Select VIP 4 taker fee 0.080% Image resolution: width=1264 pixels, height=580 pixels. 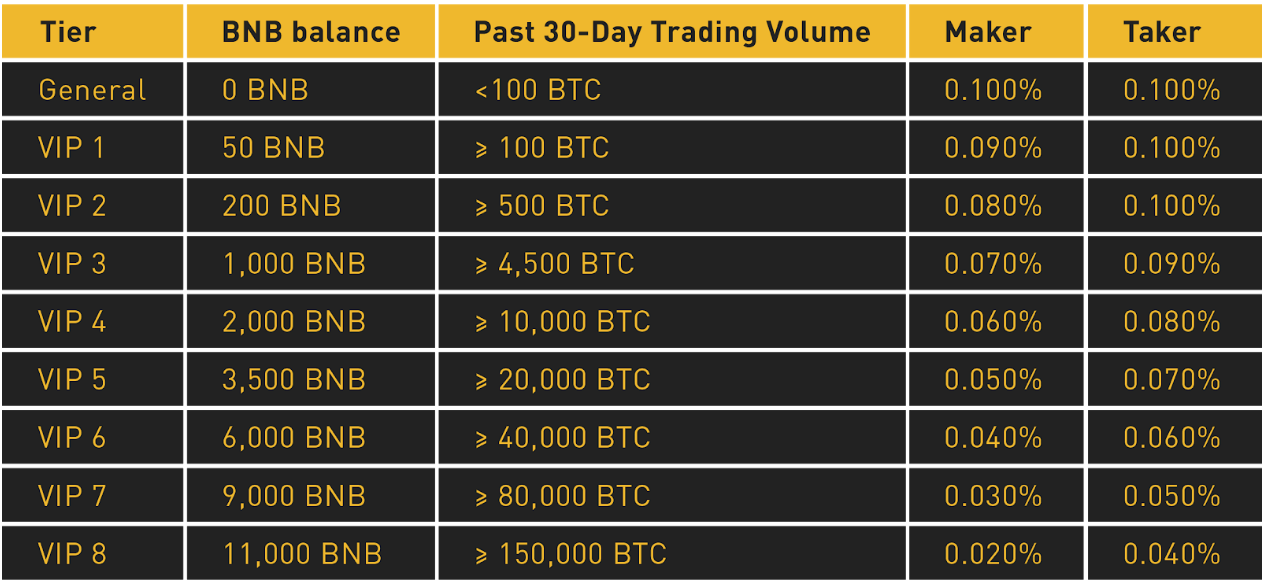[1174, 322]
